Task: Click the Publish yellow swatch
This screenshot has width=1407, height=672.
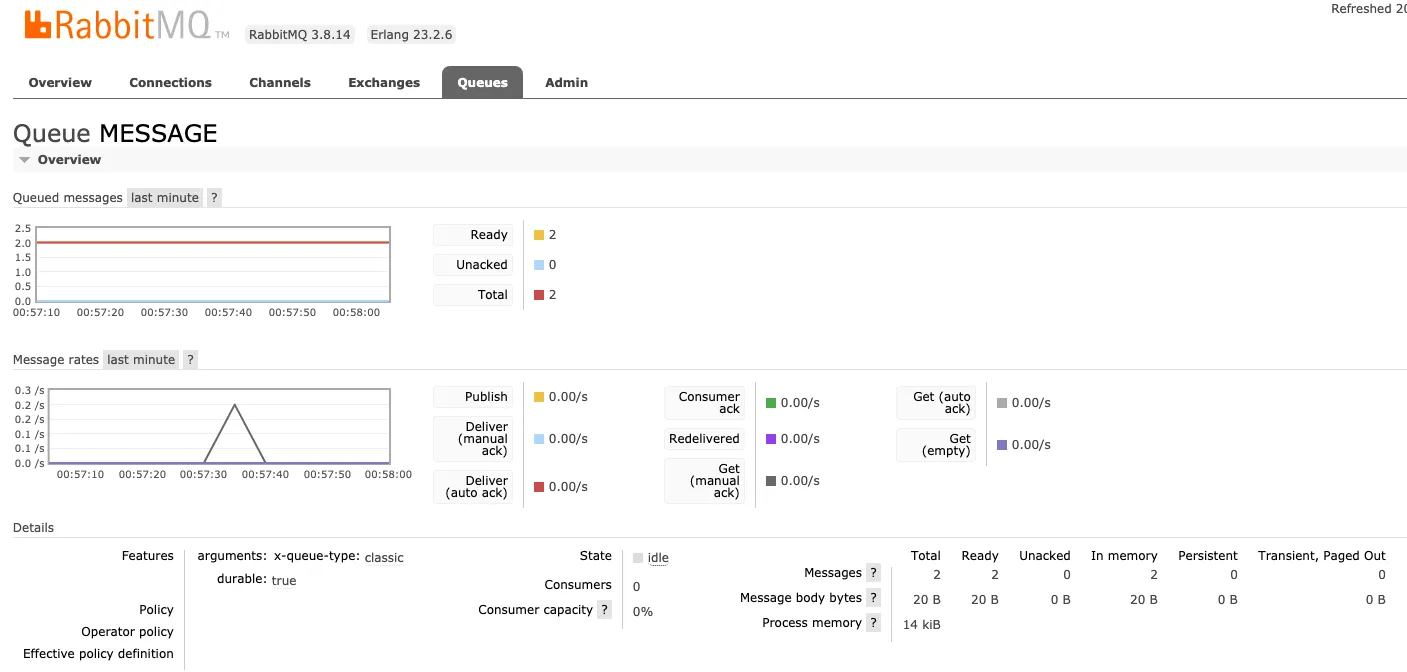Action: tap(539, 397)
